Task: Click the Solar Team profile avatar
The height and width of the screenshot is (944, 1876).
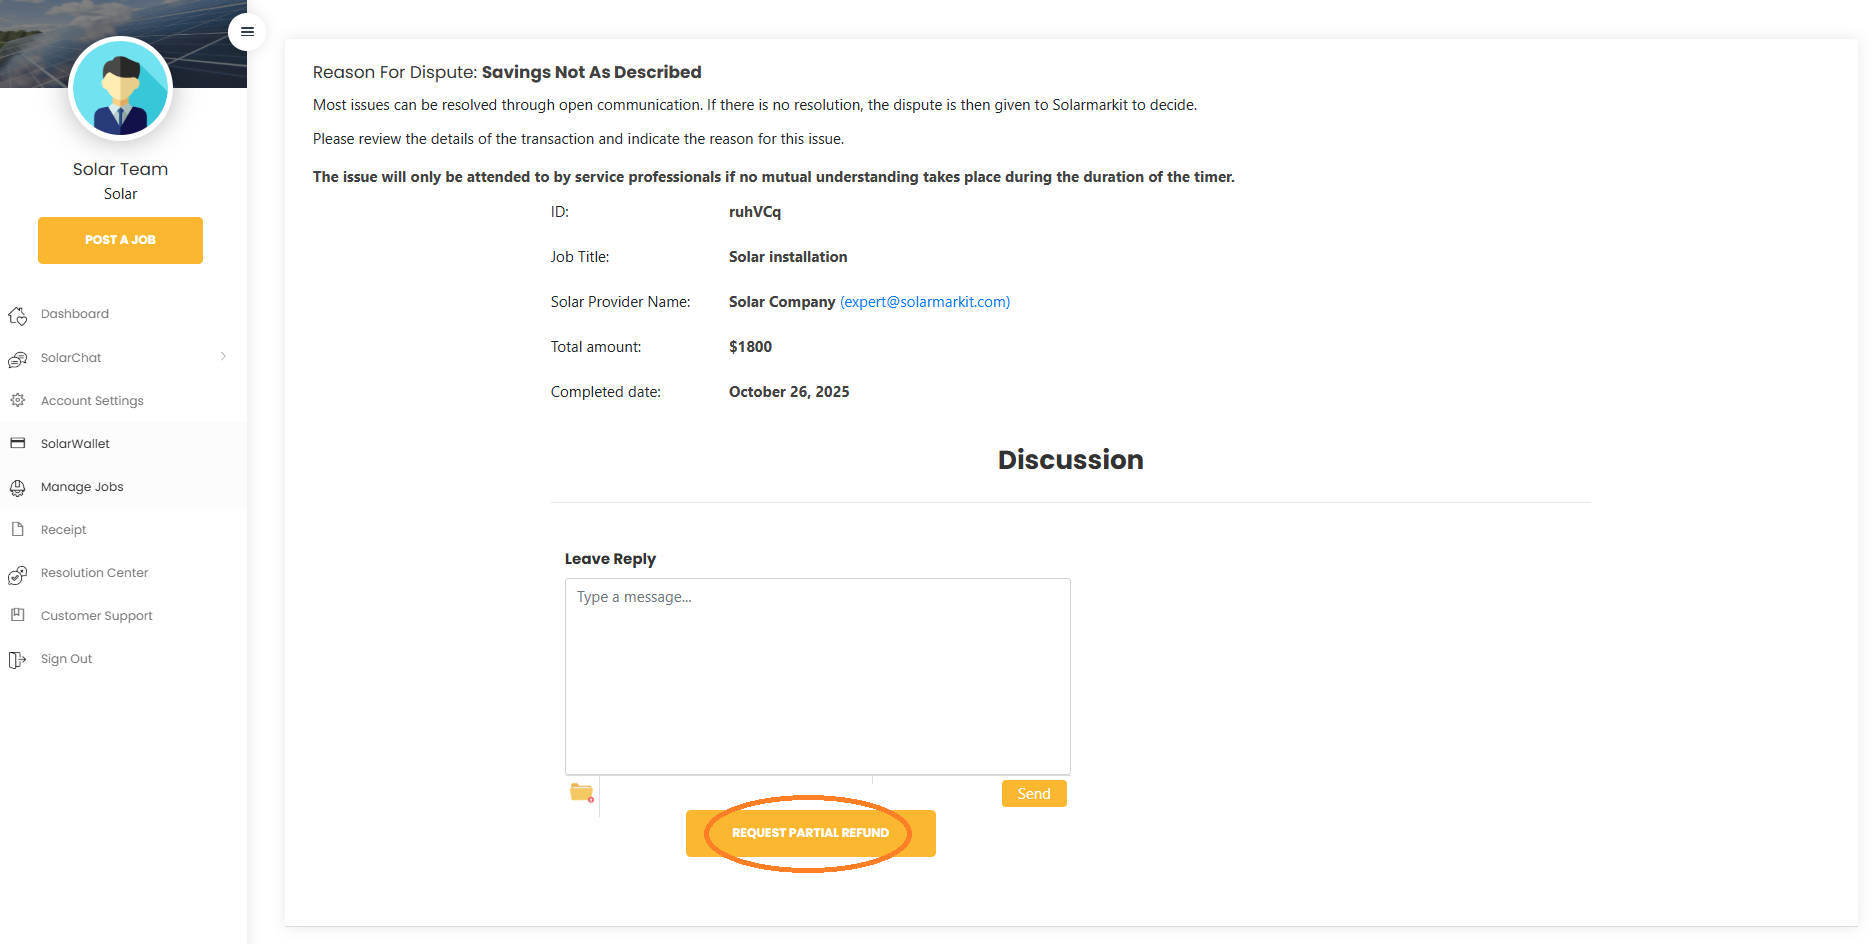Action: pyautogui.click(x=121, y=89)
